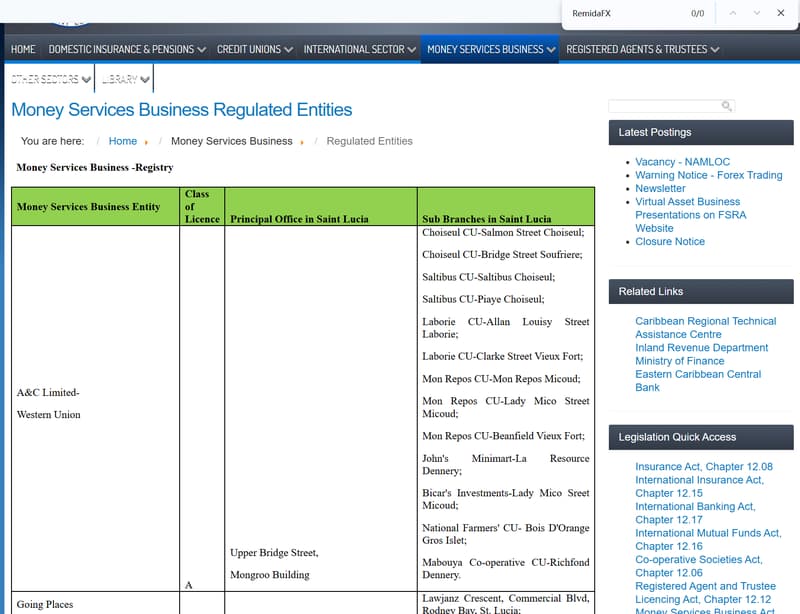Viewport: 800px width, 614px height.
Task: Open Closure Notice posting
Action: [x=670, y=241]
